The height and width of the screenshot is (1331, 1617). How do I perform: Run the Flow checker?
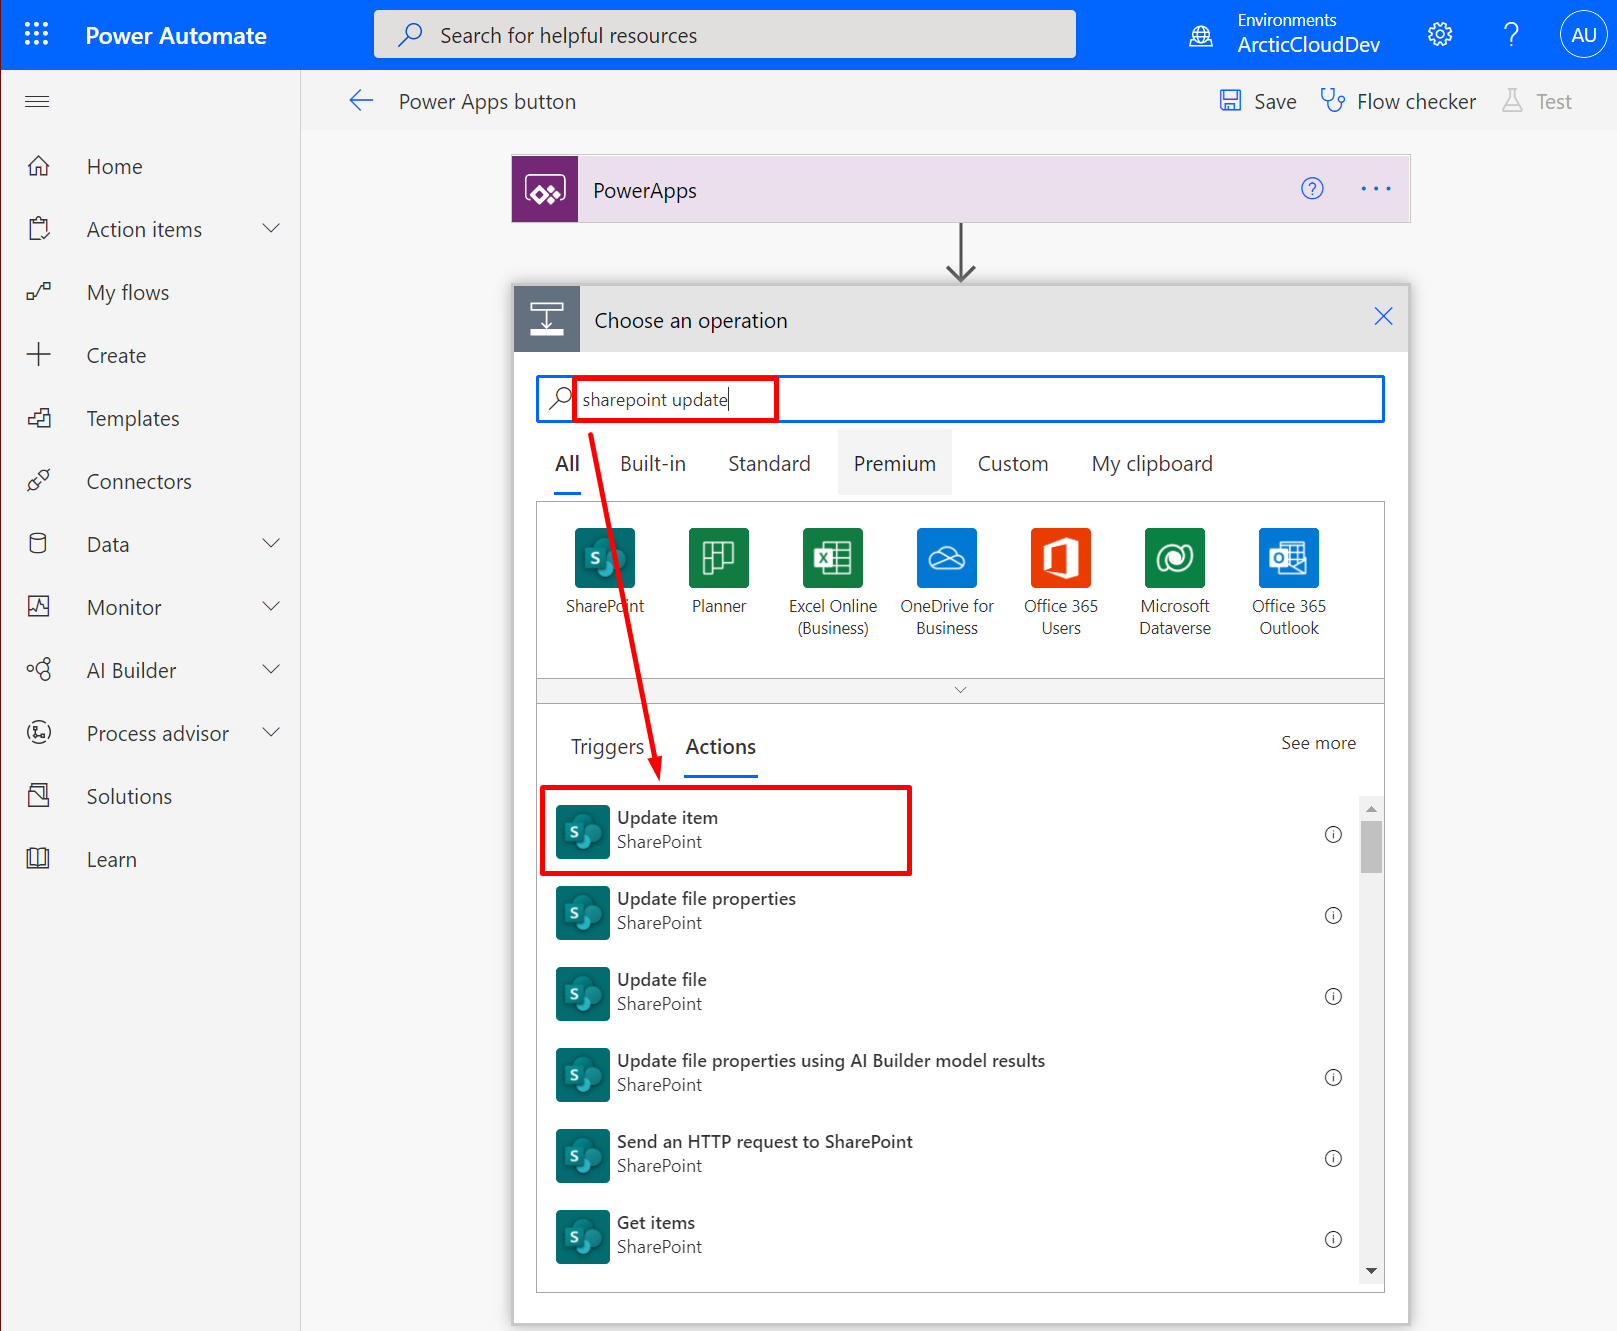1398,101
